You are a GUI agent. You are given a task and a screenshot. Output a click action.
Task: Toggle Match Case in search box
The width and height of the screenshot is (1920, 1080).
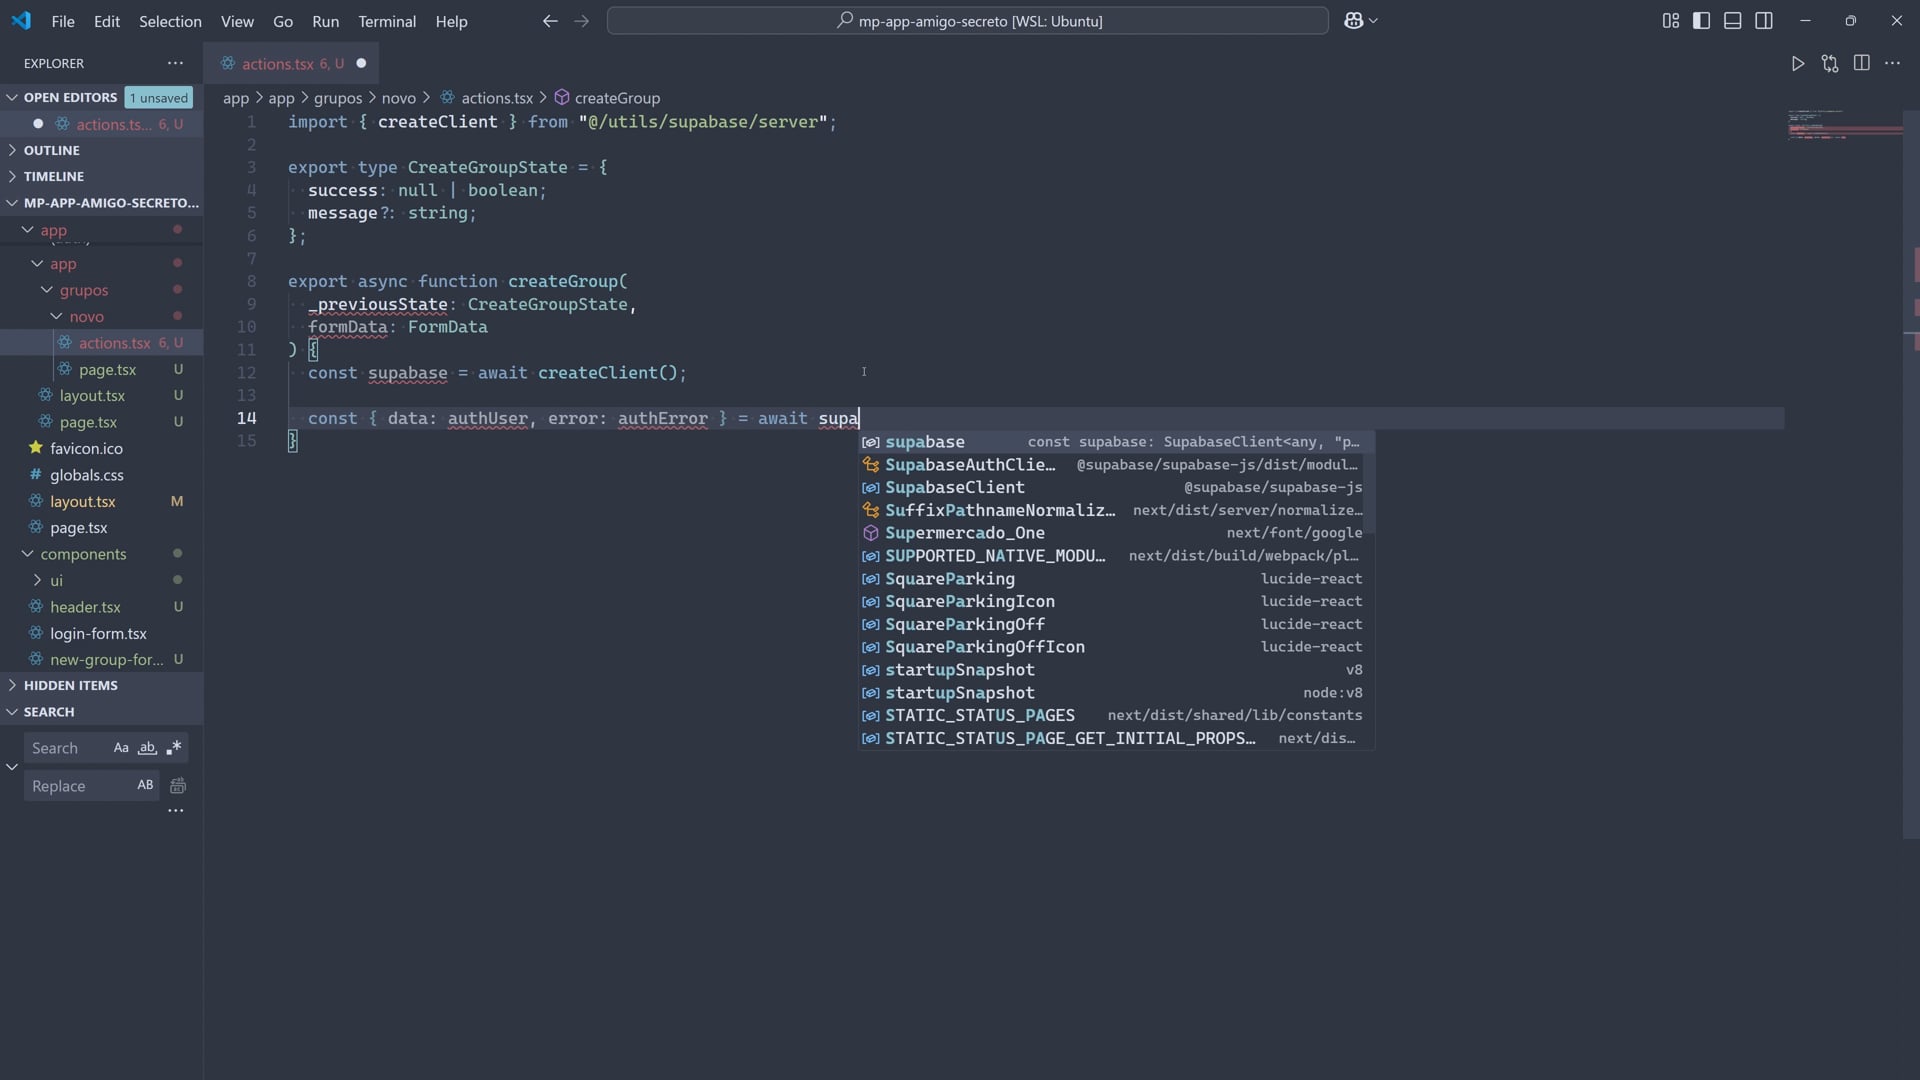point(121,748)
